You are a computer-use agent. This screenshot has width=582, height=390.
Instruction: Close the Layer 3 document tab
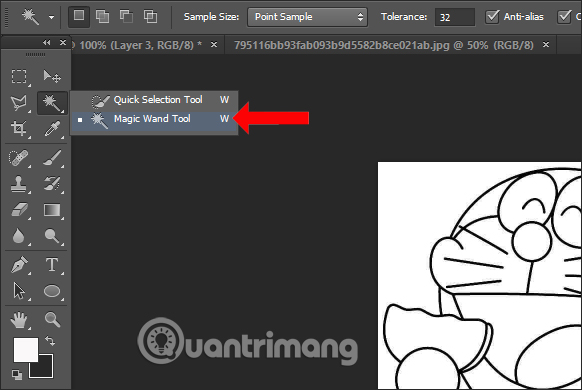pos(214,45)
